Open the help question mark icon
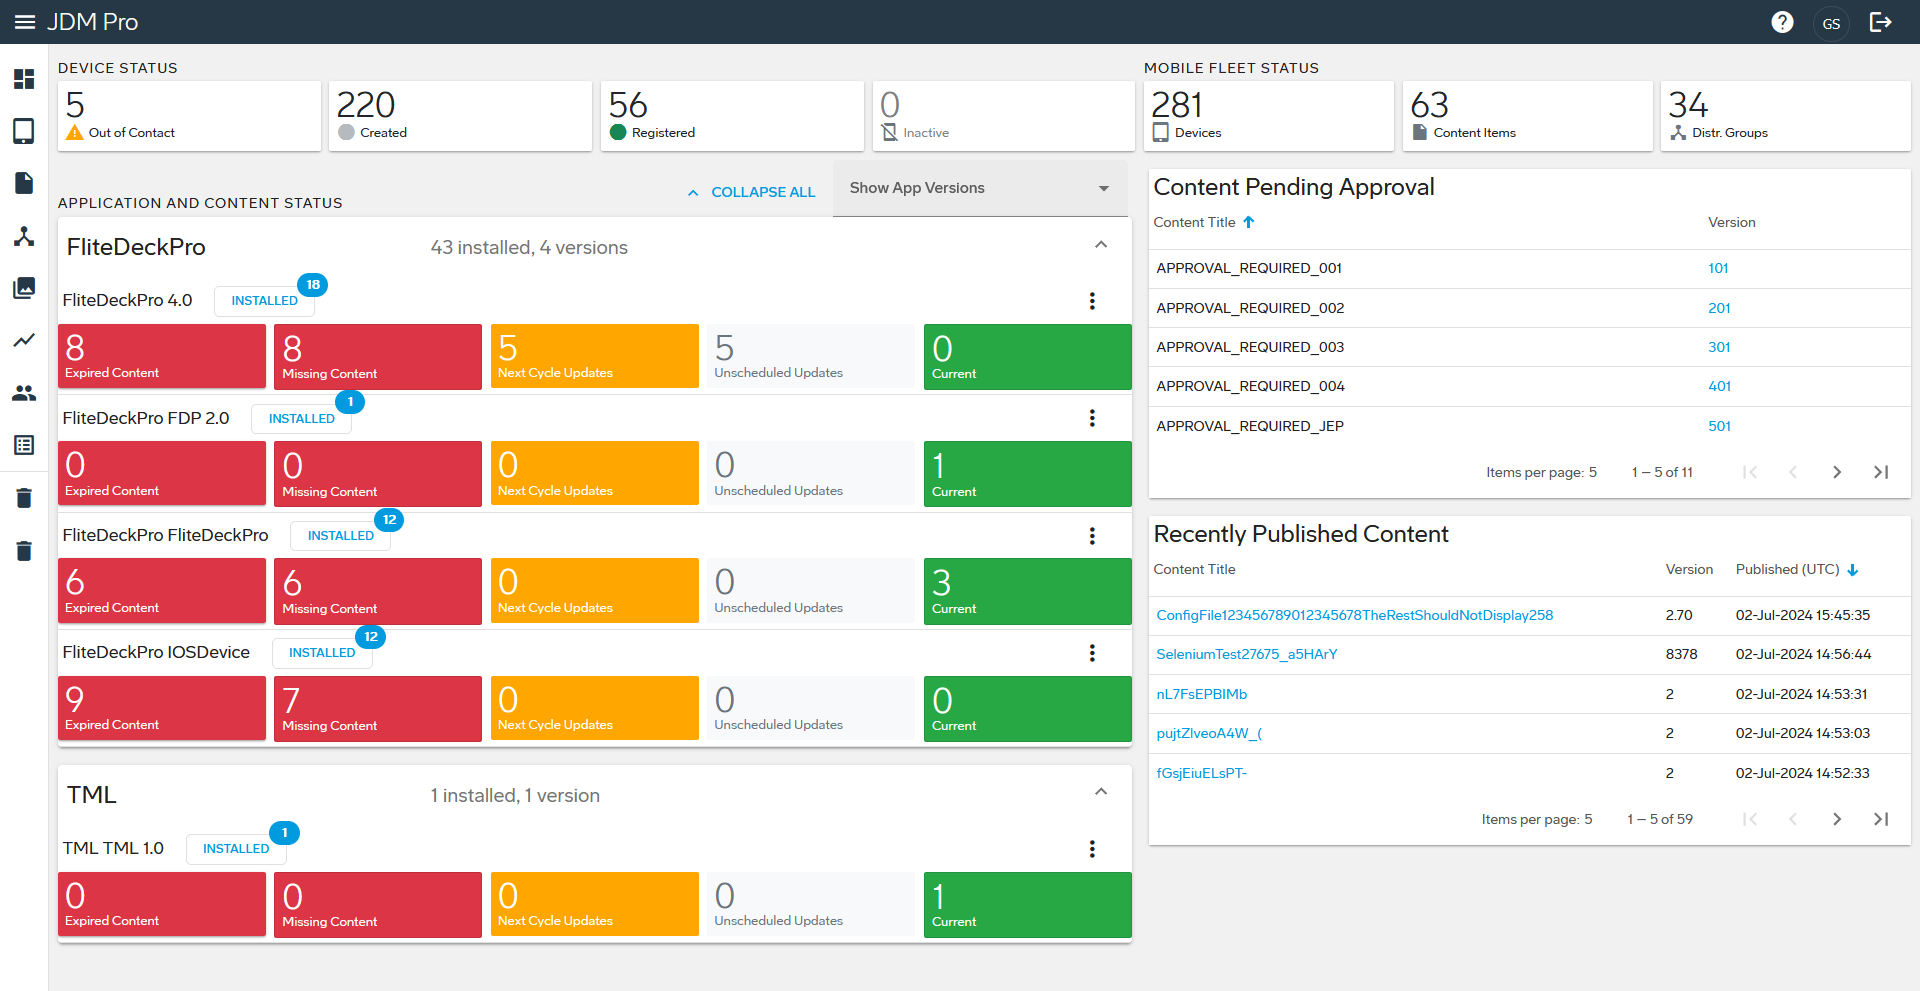 click(x=1782, y=22)
